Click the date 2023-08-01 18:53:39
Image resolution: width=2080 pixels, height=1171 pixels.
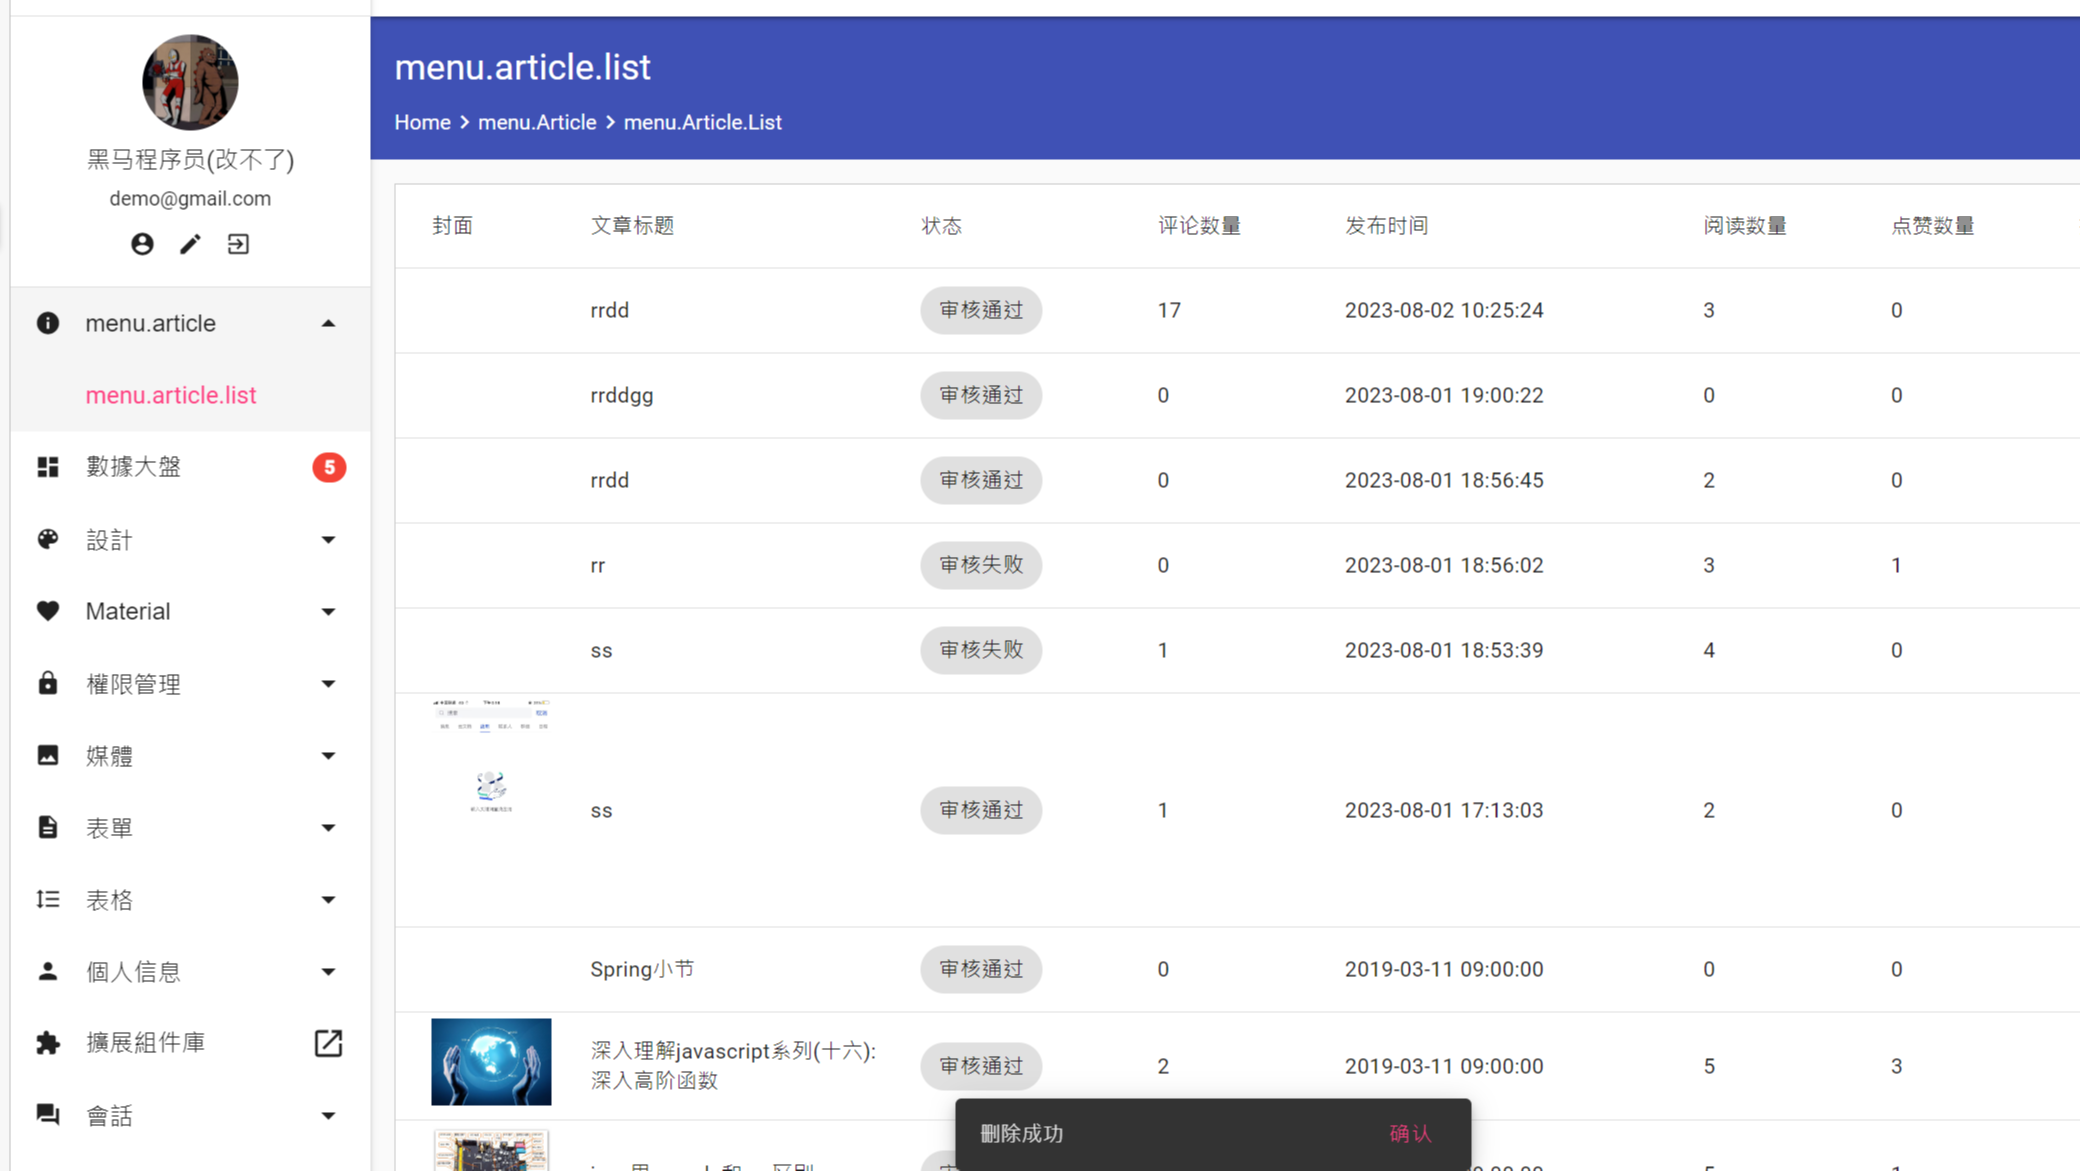click(1444, 650)
